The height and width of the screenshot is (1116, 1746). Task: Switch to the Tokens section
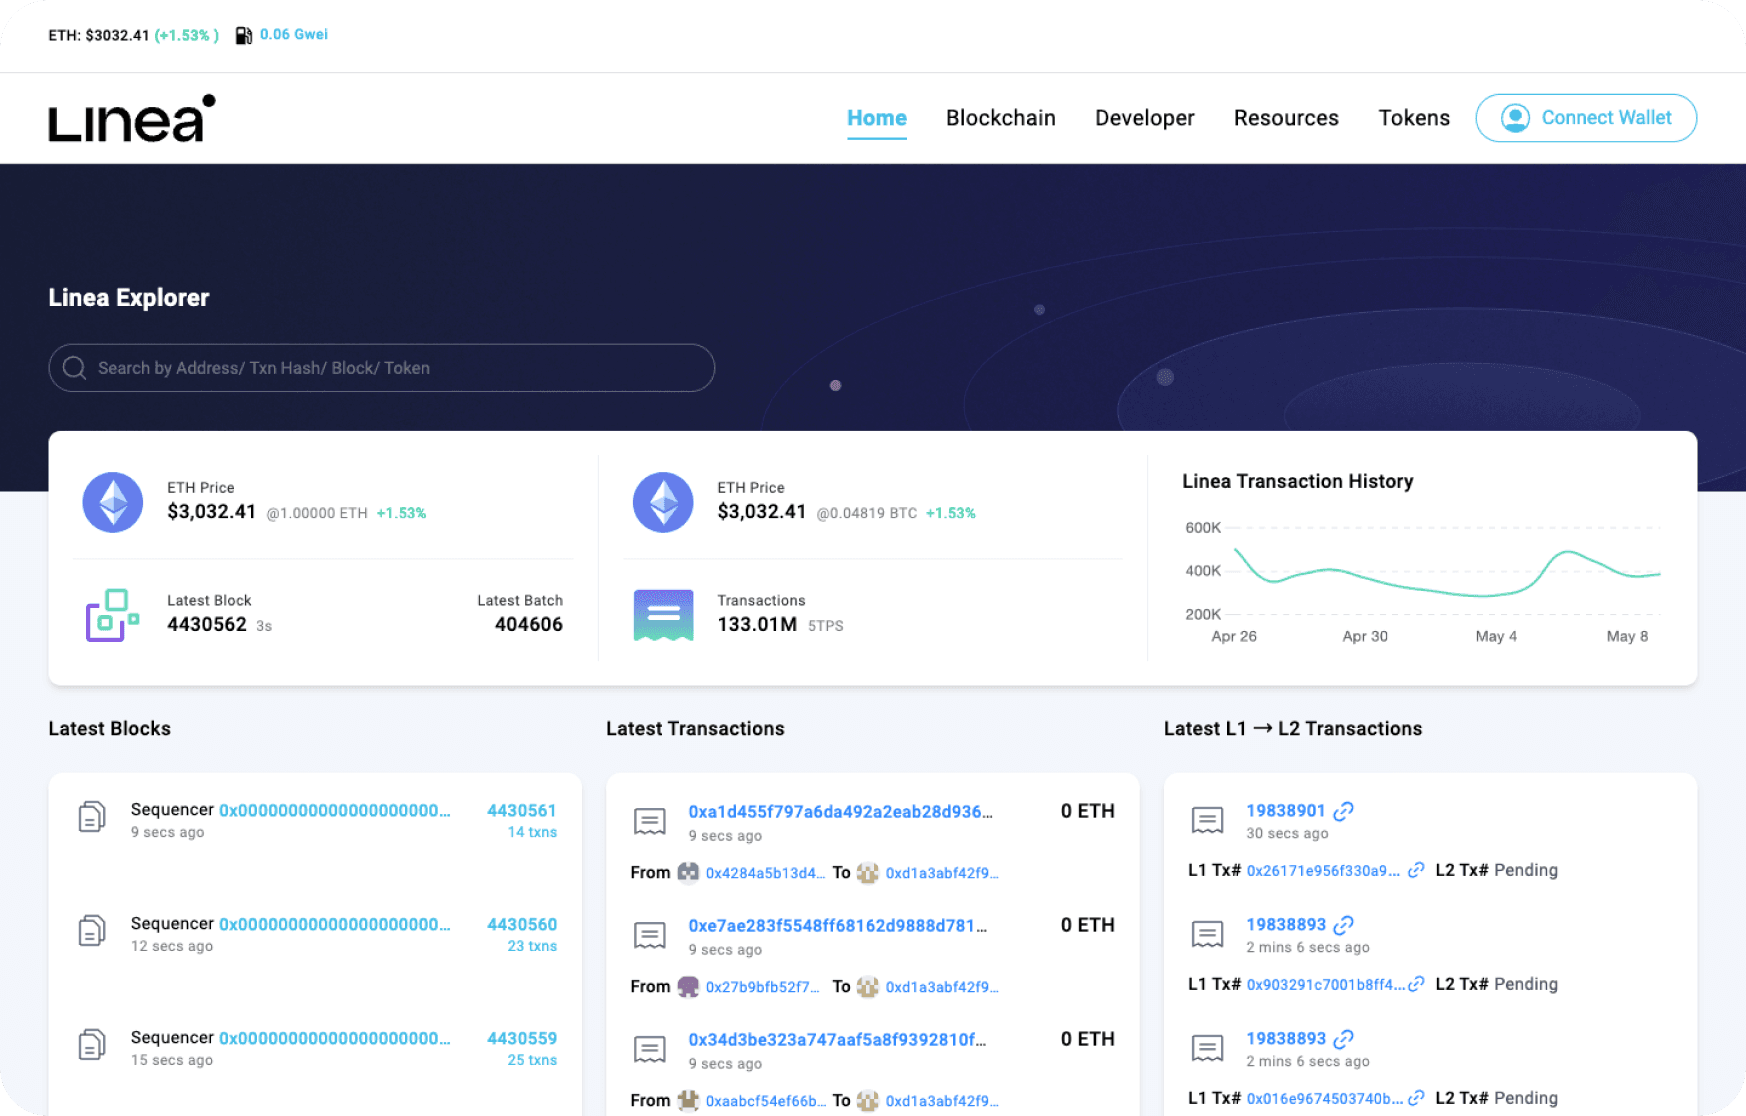1414,117
